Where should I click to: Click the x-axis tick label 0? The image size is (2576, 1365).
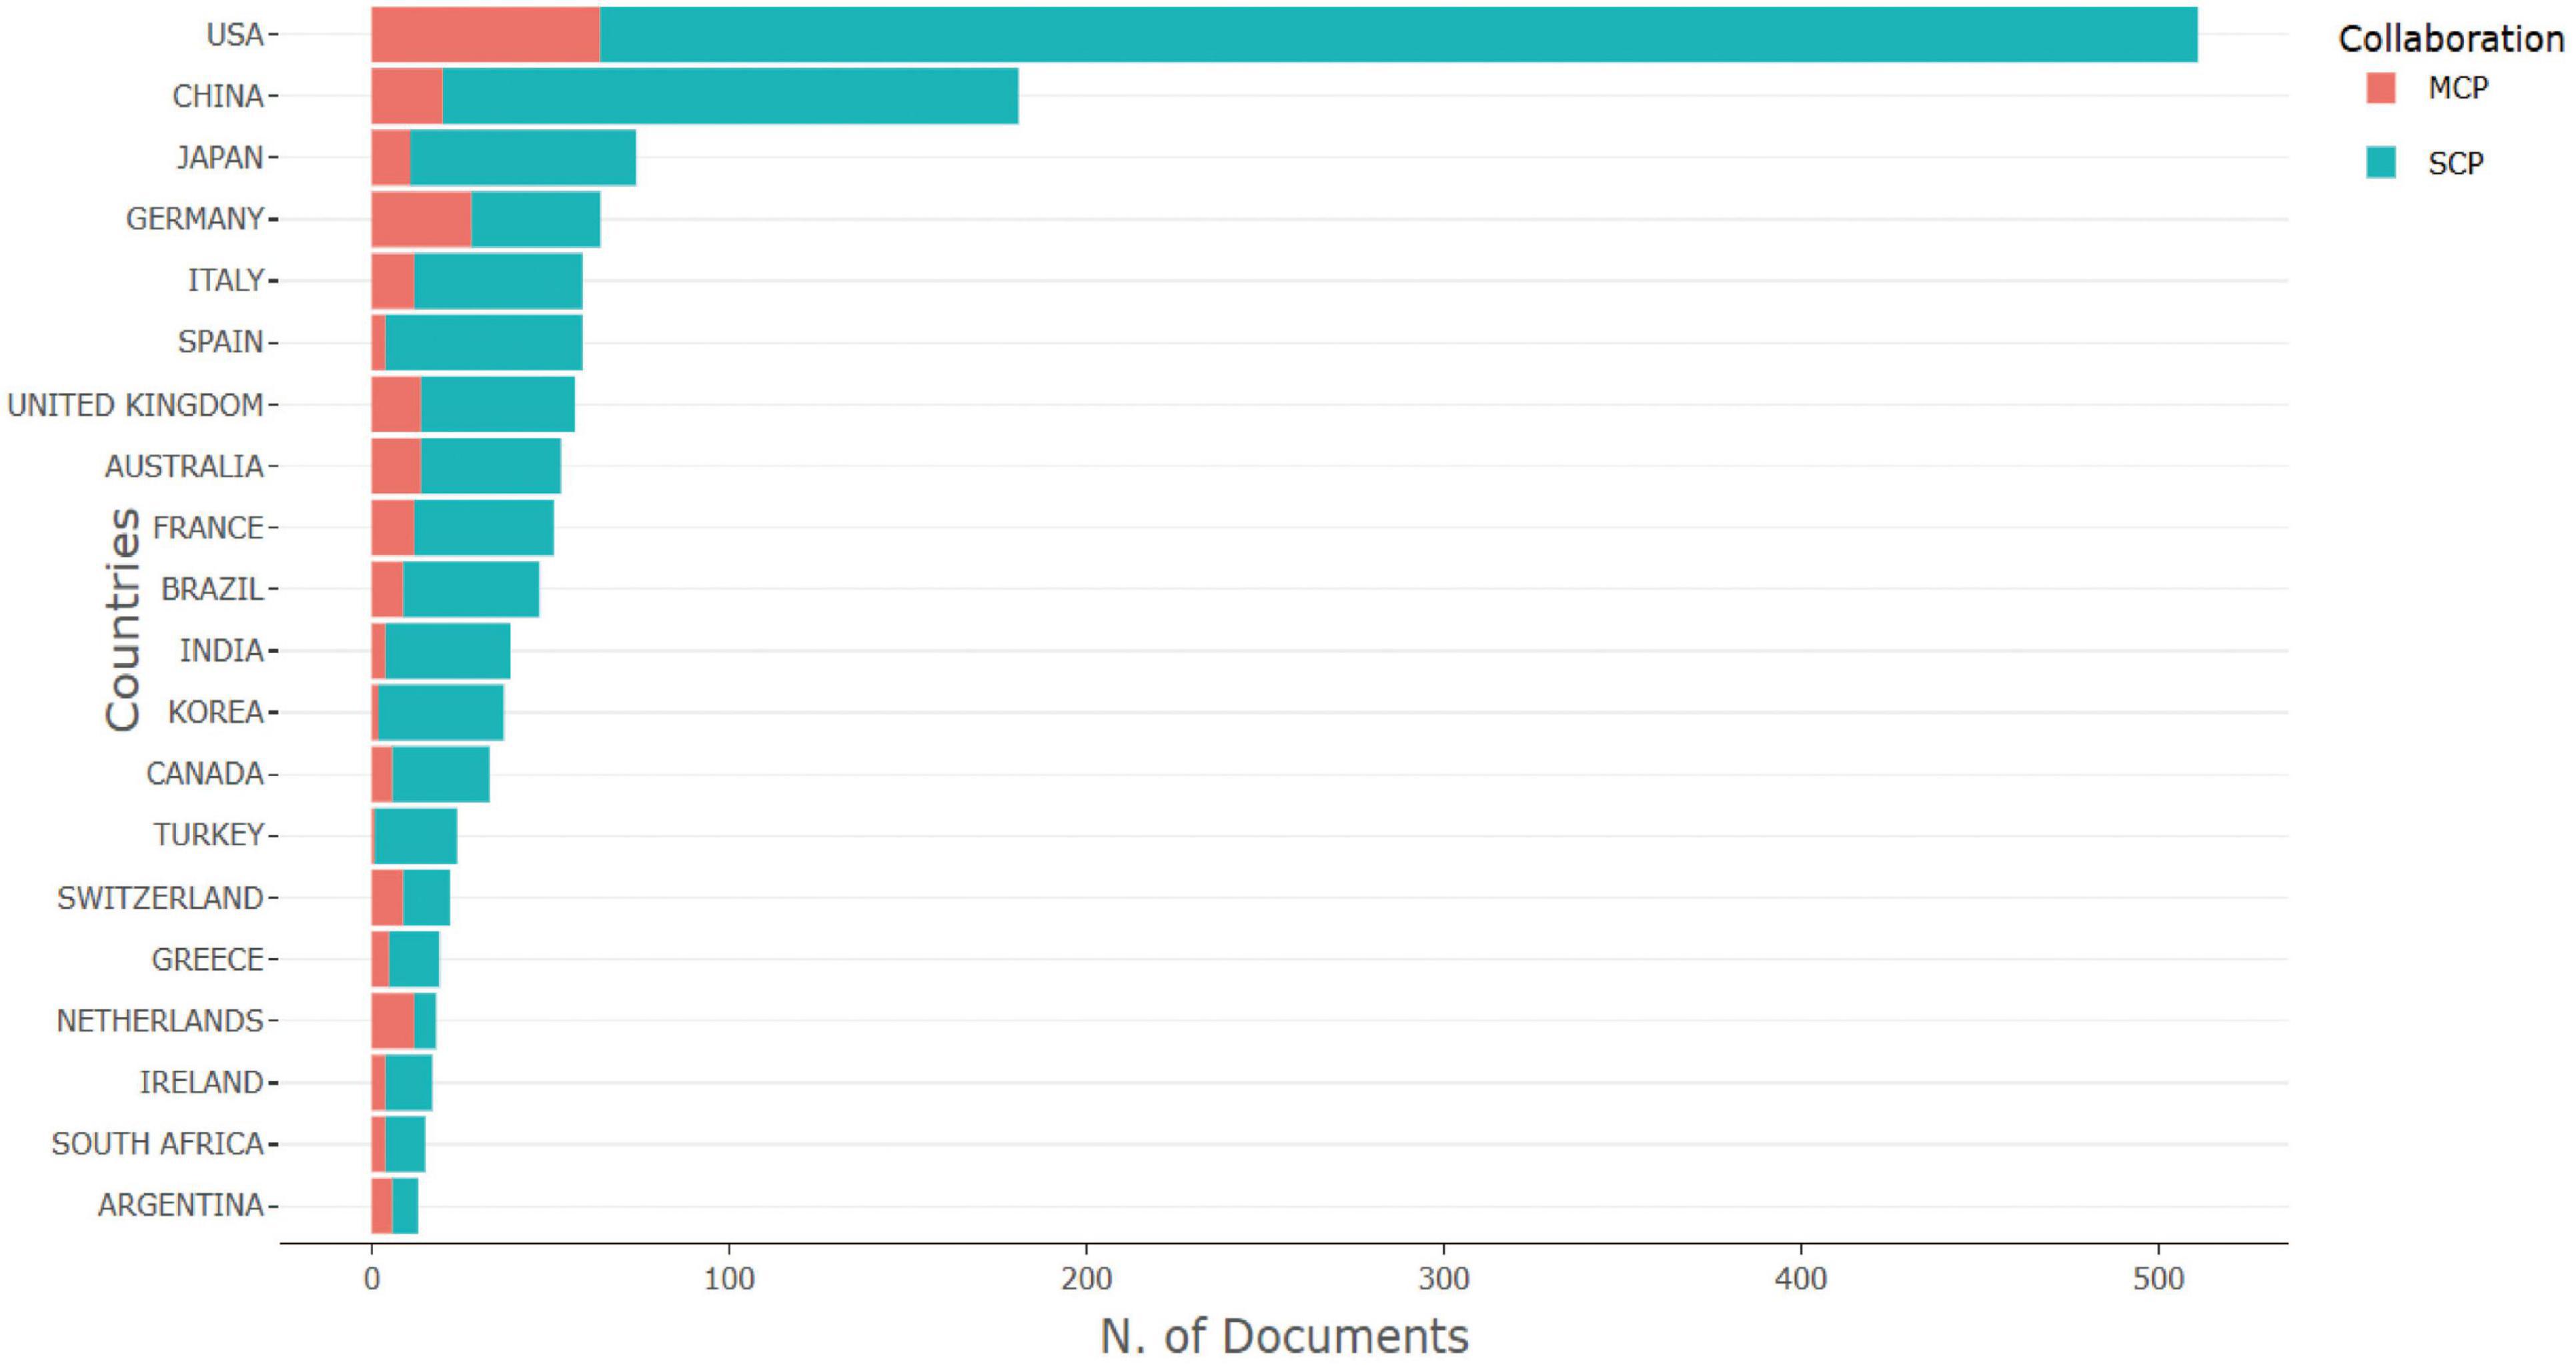[372, 1279]
